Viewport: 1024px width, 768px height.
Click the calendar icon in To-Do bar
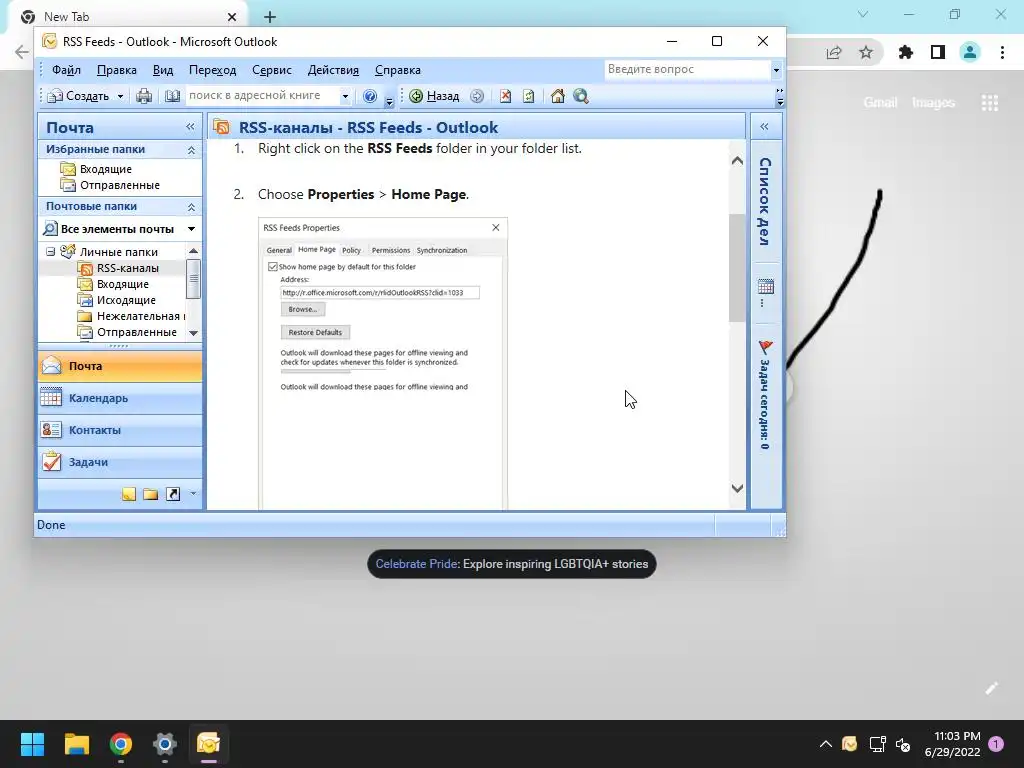pos(766,287)
